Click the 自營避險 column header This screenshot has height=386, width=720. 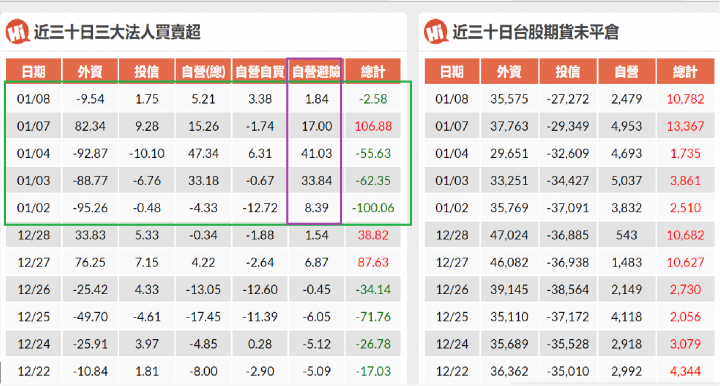point(316,72)
